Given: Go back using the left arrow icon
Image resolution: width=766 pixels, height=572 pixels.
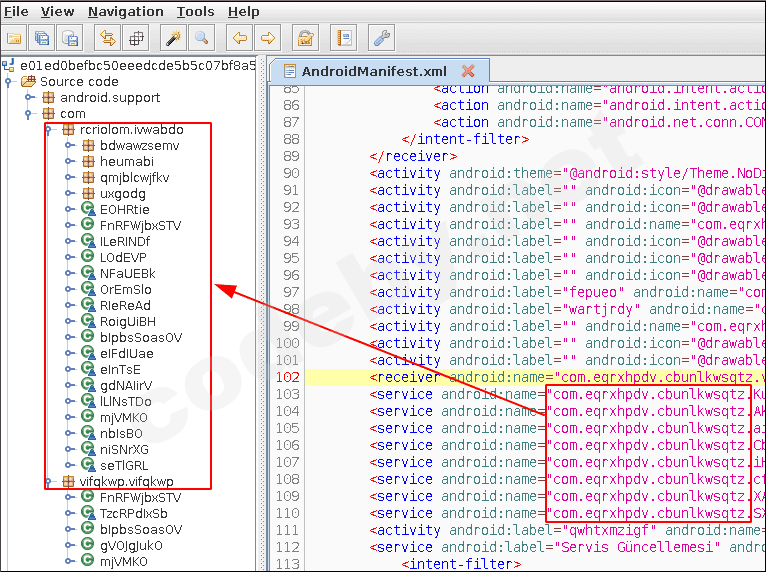Looking at the screenshot, I should tap(239, 39).
